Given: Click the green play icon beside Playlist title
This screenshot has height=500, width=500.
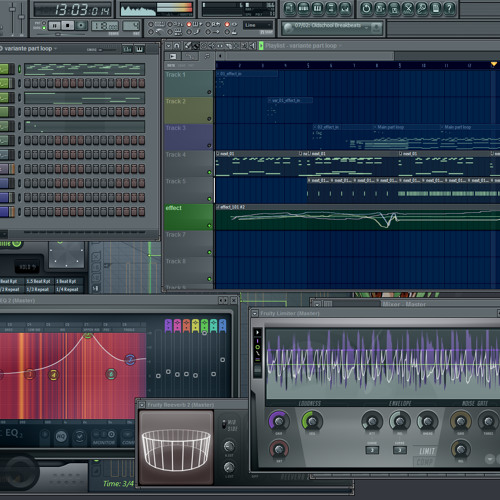Looking at the screenshot, I should tap(261, 46).
